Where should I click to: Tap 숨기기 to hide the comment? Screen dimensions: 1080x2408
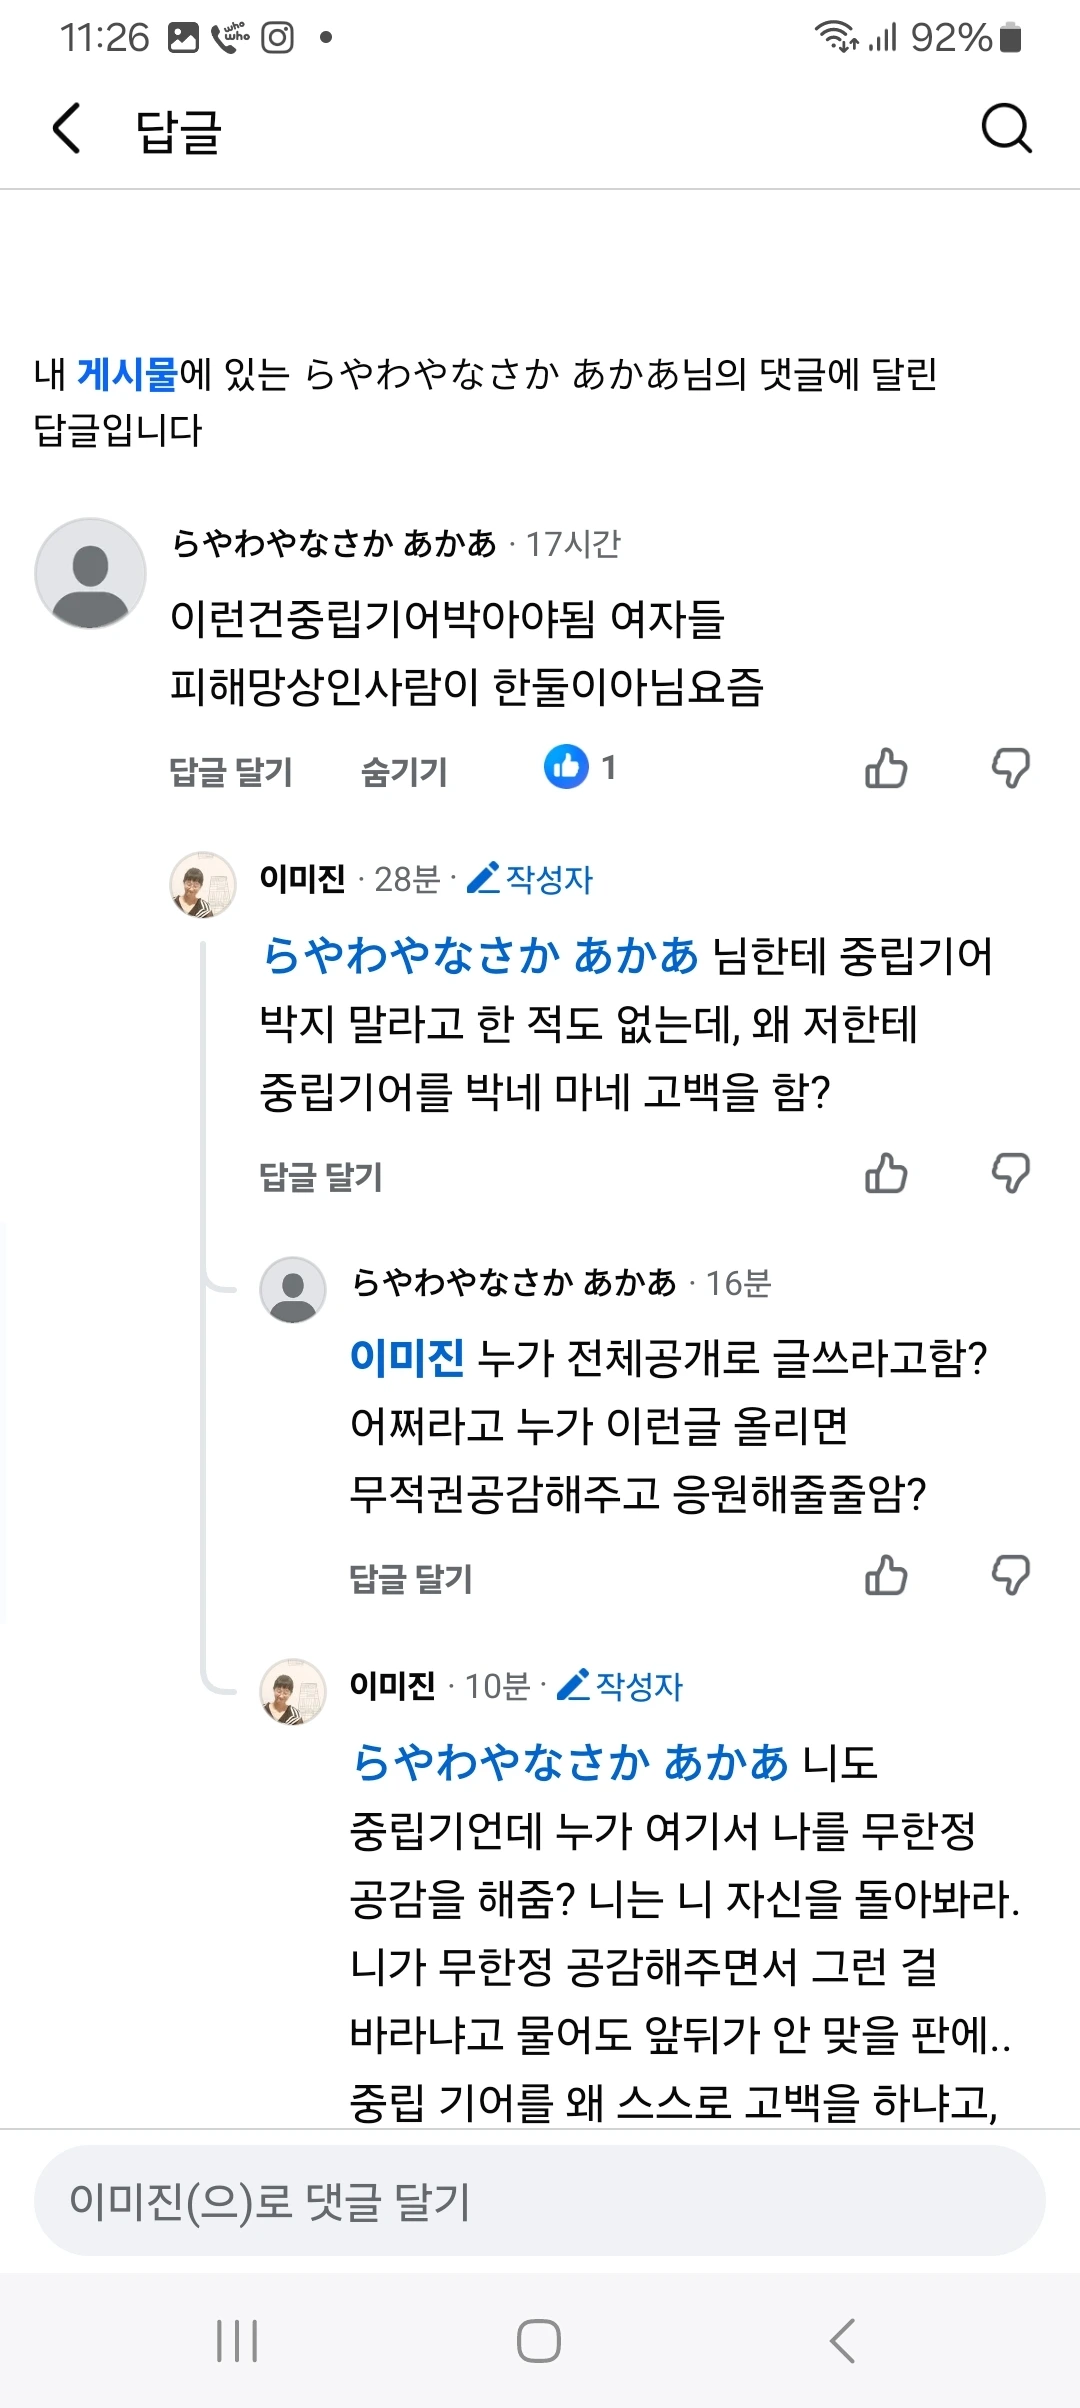404,771
